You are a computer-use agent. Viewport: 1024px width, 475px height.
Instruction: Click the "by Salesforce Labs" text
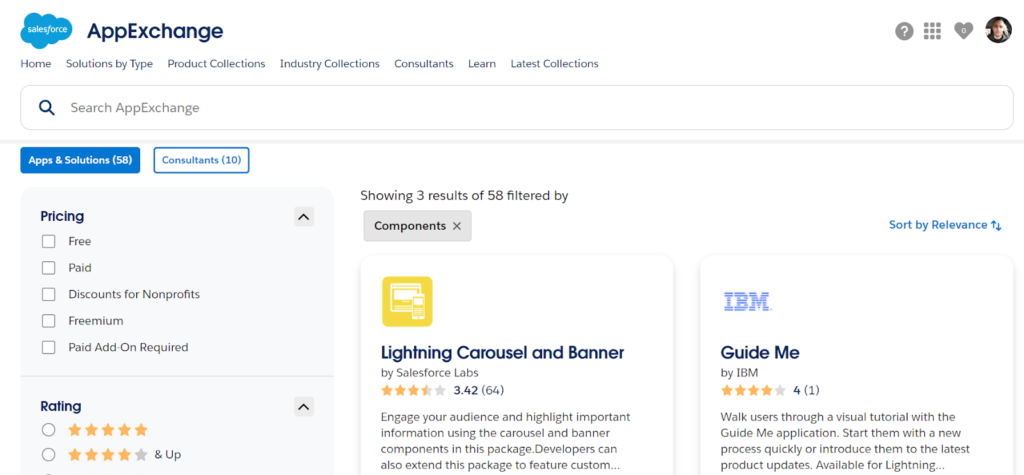pyautogui.click(x=430, y=373)
